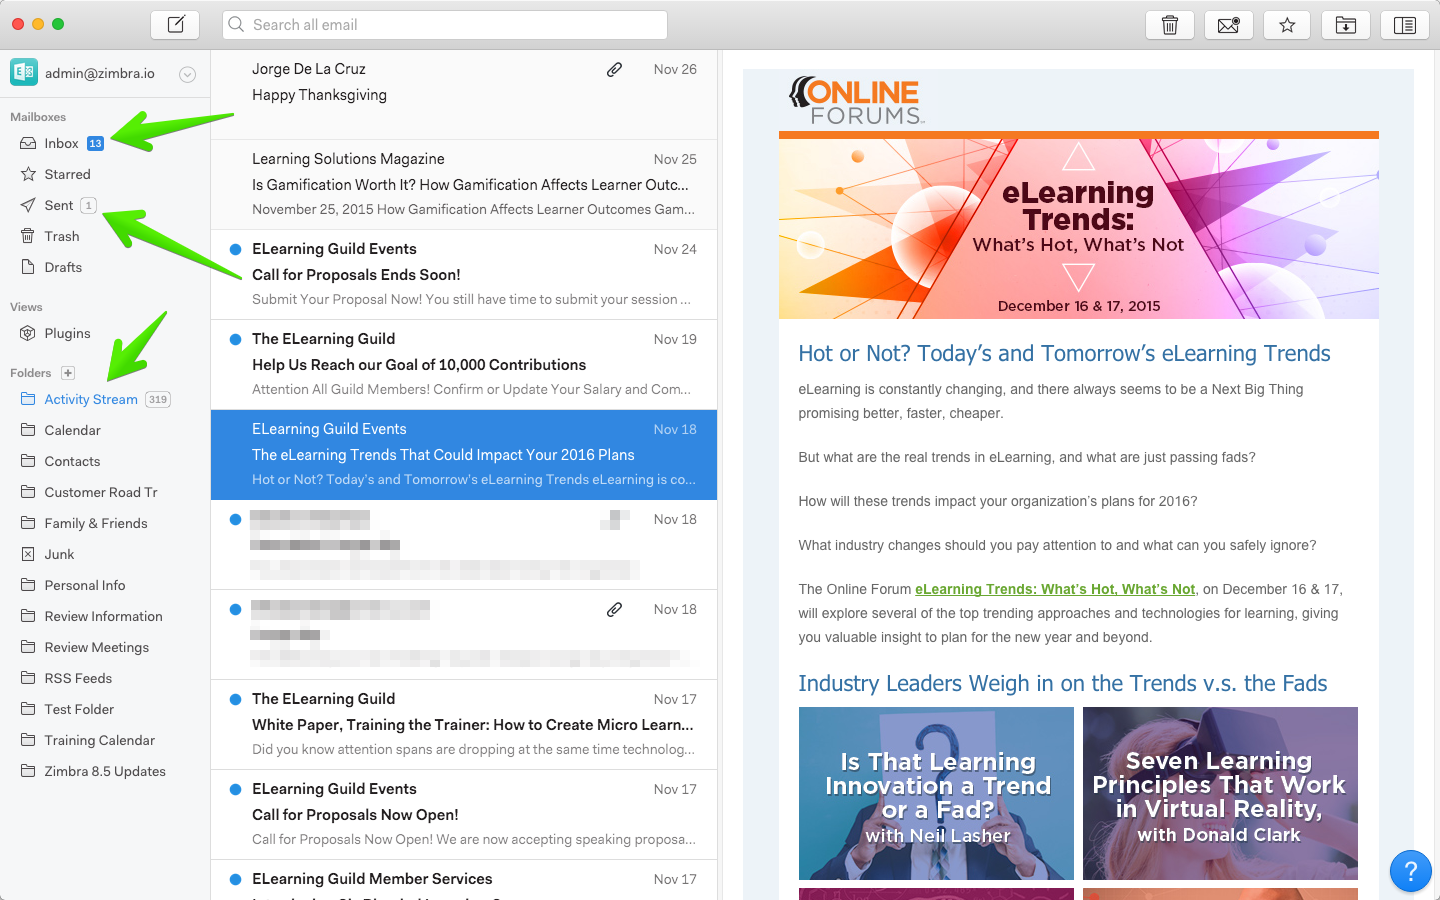This screenshot has width=1440, height=900.
Task: Open ELearning Guild Member Services email
Action: click(464, 880)
